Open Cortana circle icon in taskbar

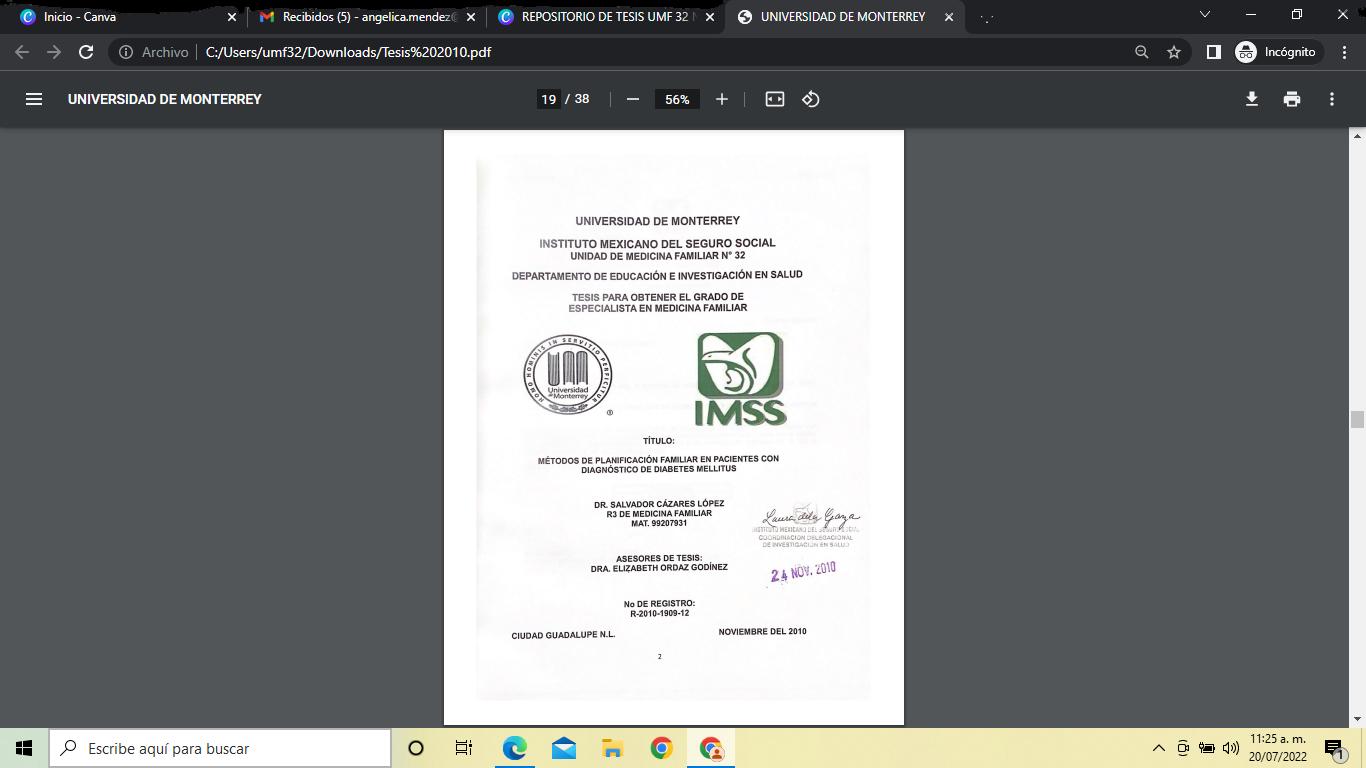416,748
